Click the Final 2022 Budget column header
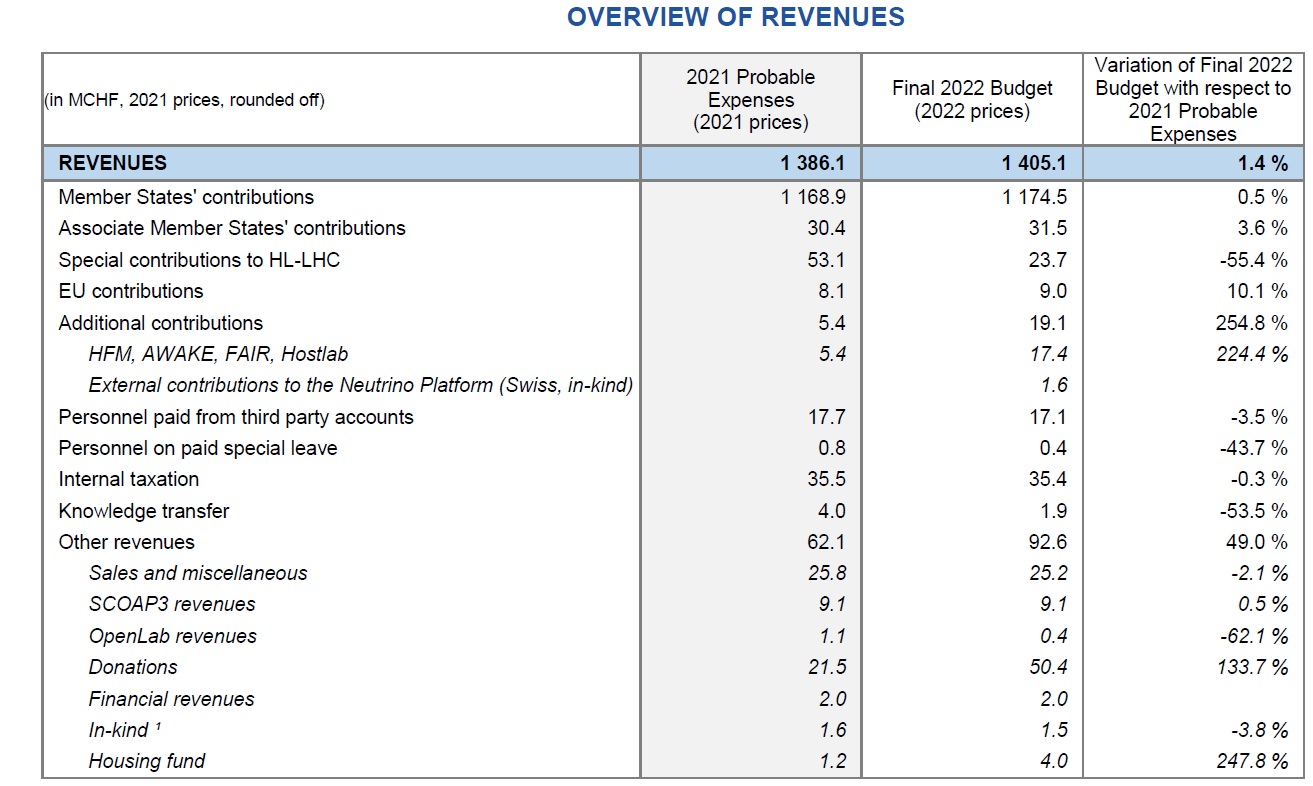 971,100
